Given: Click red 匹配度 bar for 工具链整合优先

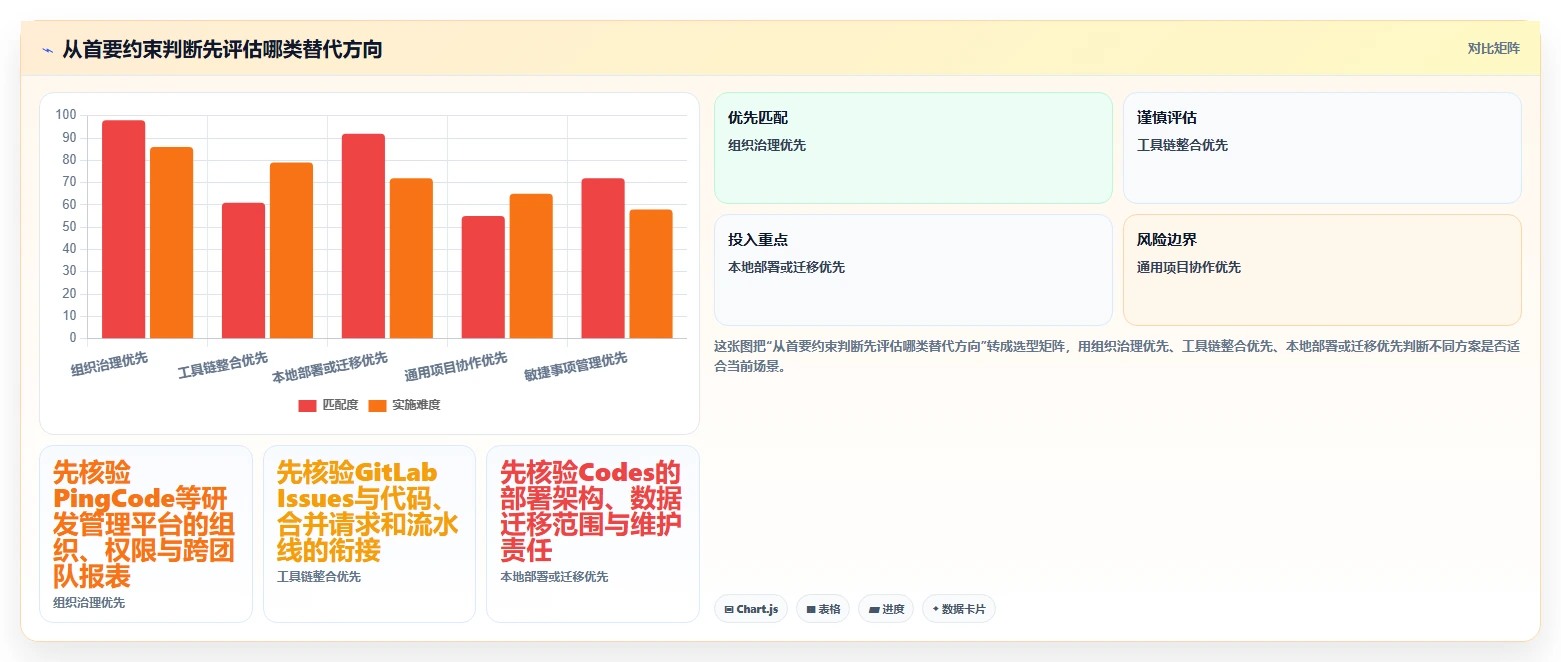Looking at the screenshot, I should coord(244,271).
